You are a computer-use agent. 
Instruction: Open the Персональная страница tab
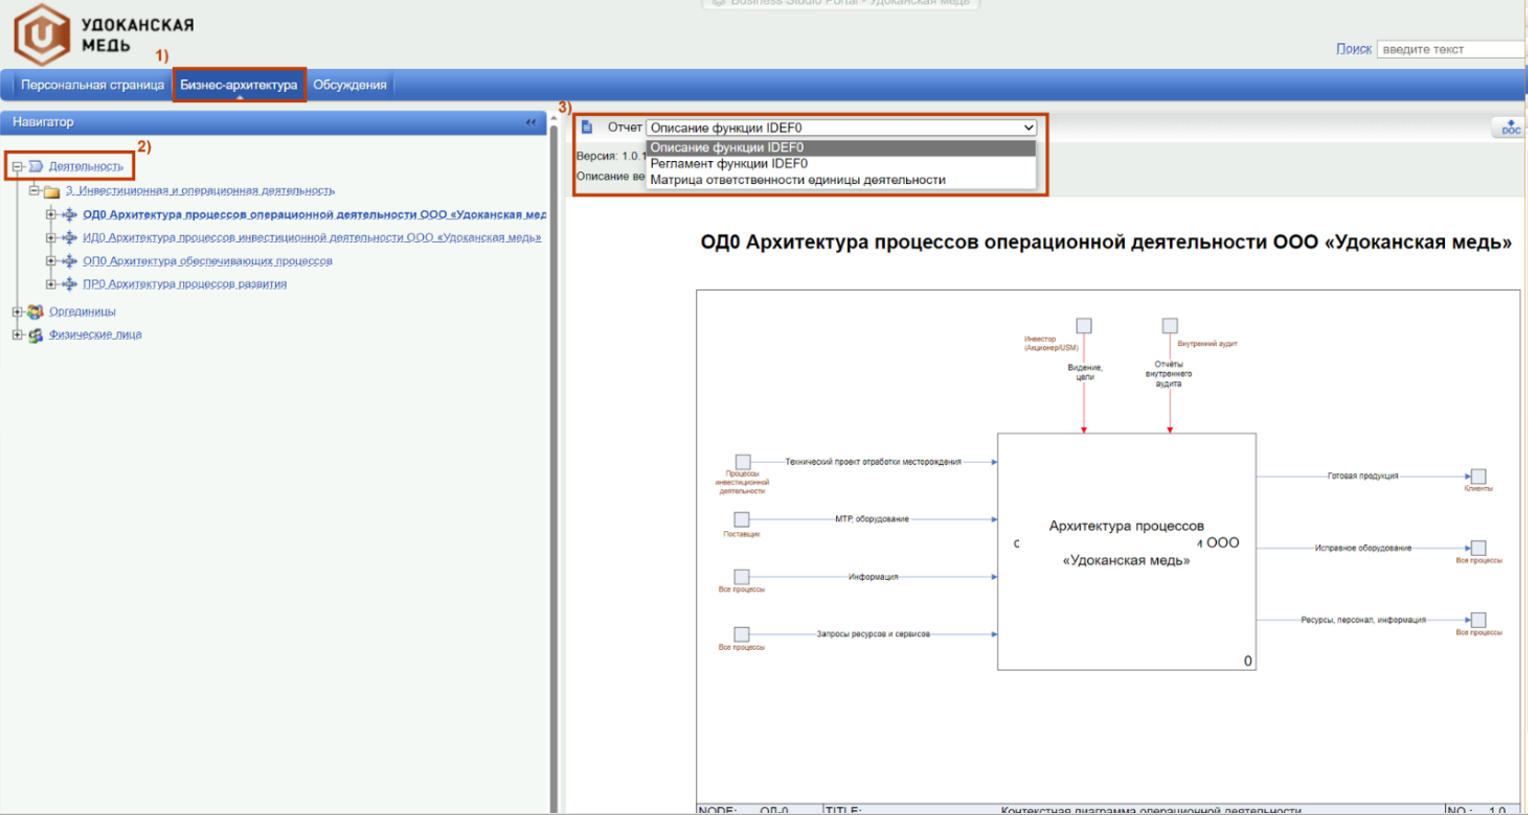(92, 85)
